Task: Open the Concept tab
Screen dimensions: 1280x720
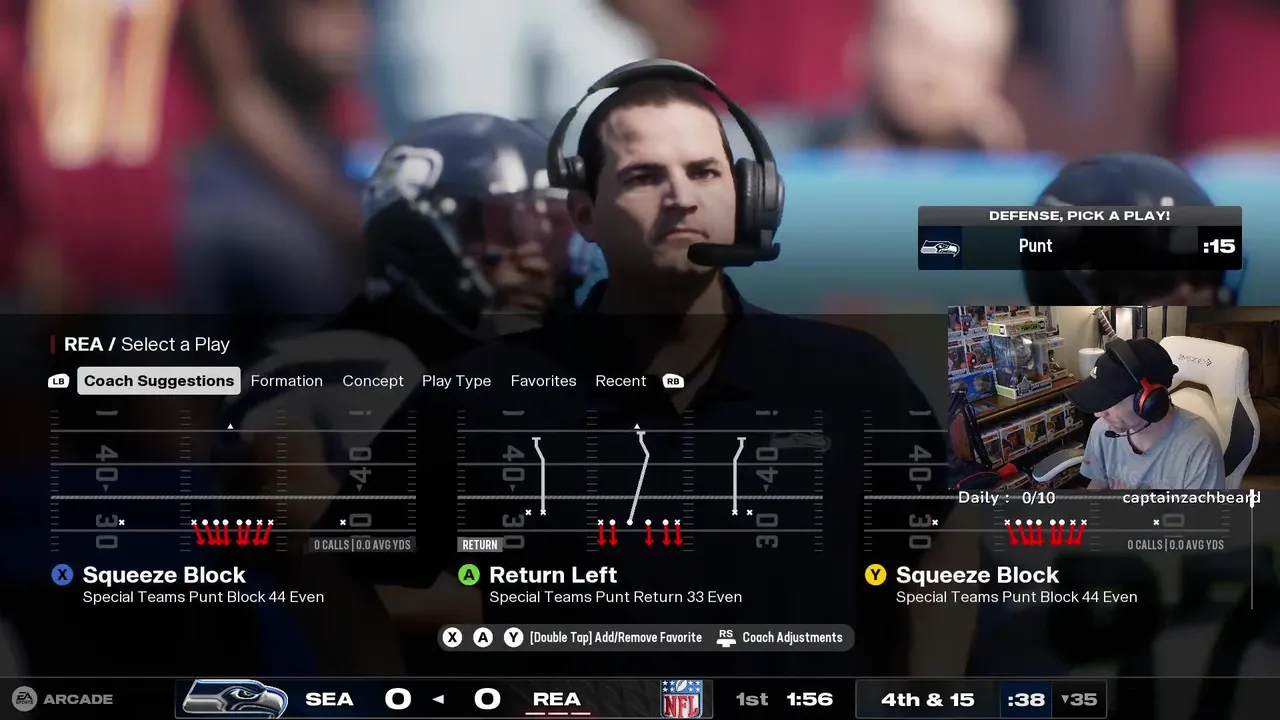Action: click(373, 381)
